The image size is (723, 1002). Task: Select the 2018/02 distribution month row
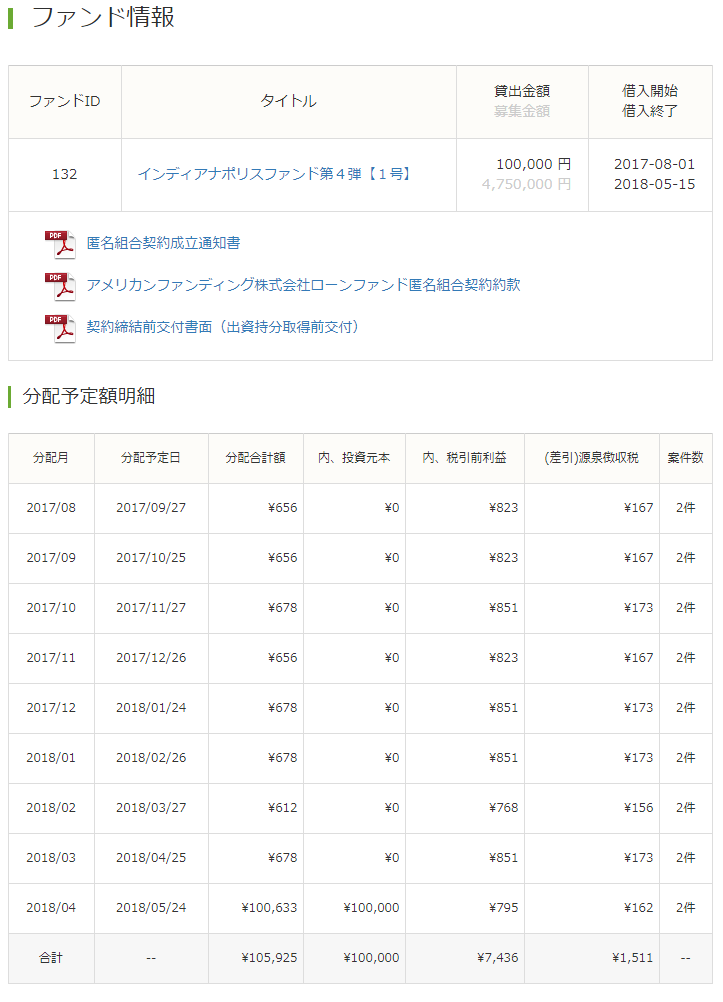coord(51,808)
